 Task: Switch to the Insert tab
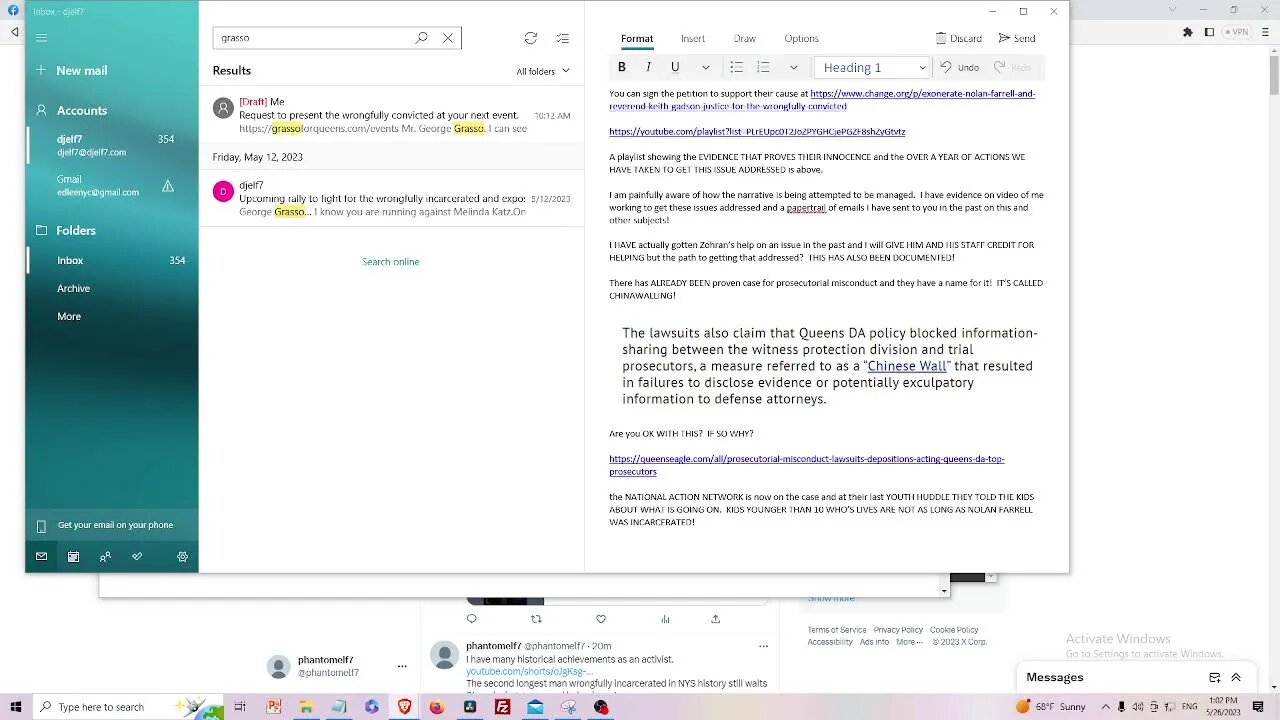[x=693, y=39]
